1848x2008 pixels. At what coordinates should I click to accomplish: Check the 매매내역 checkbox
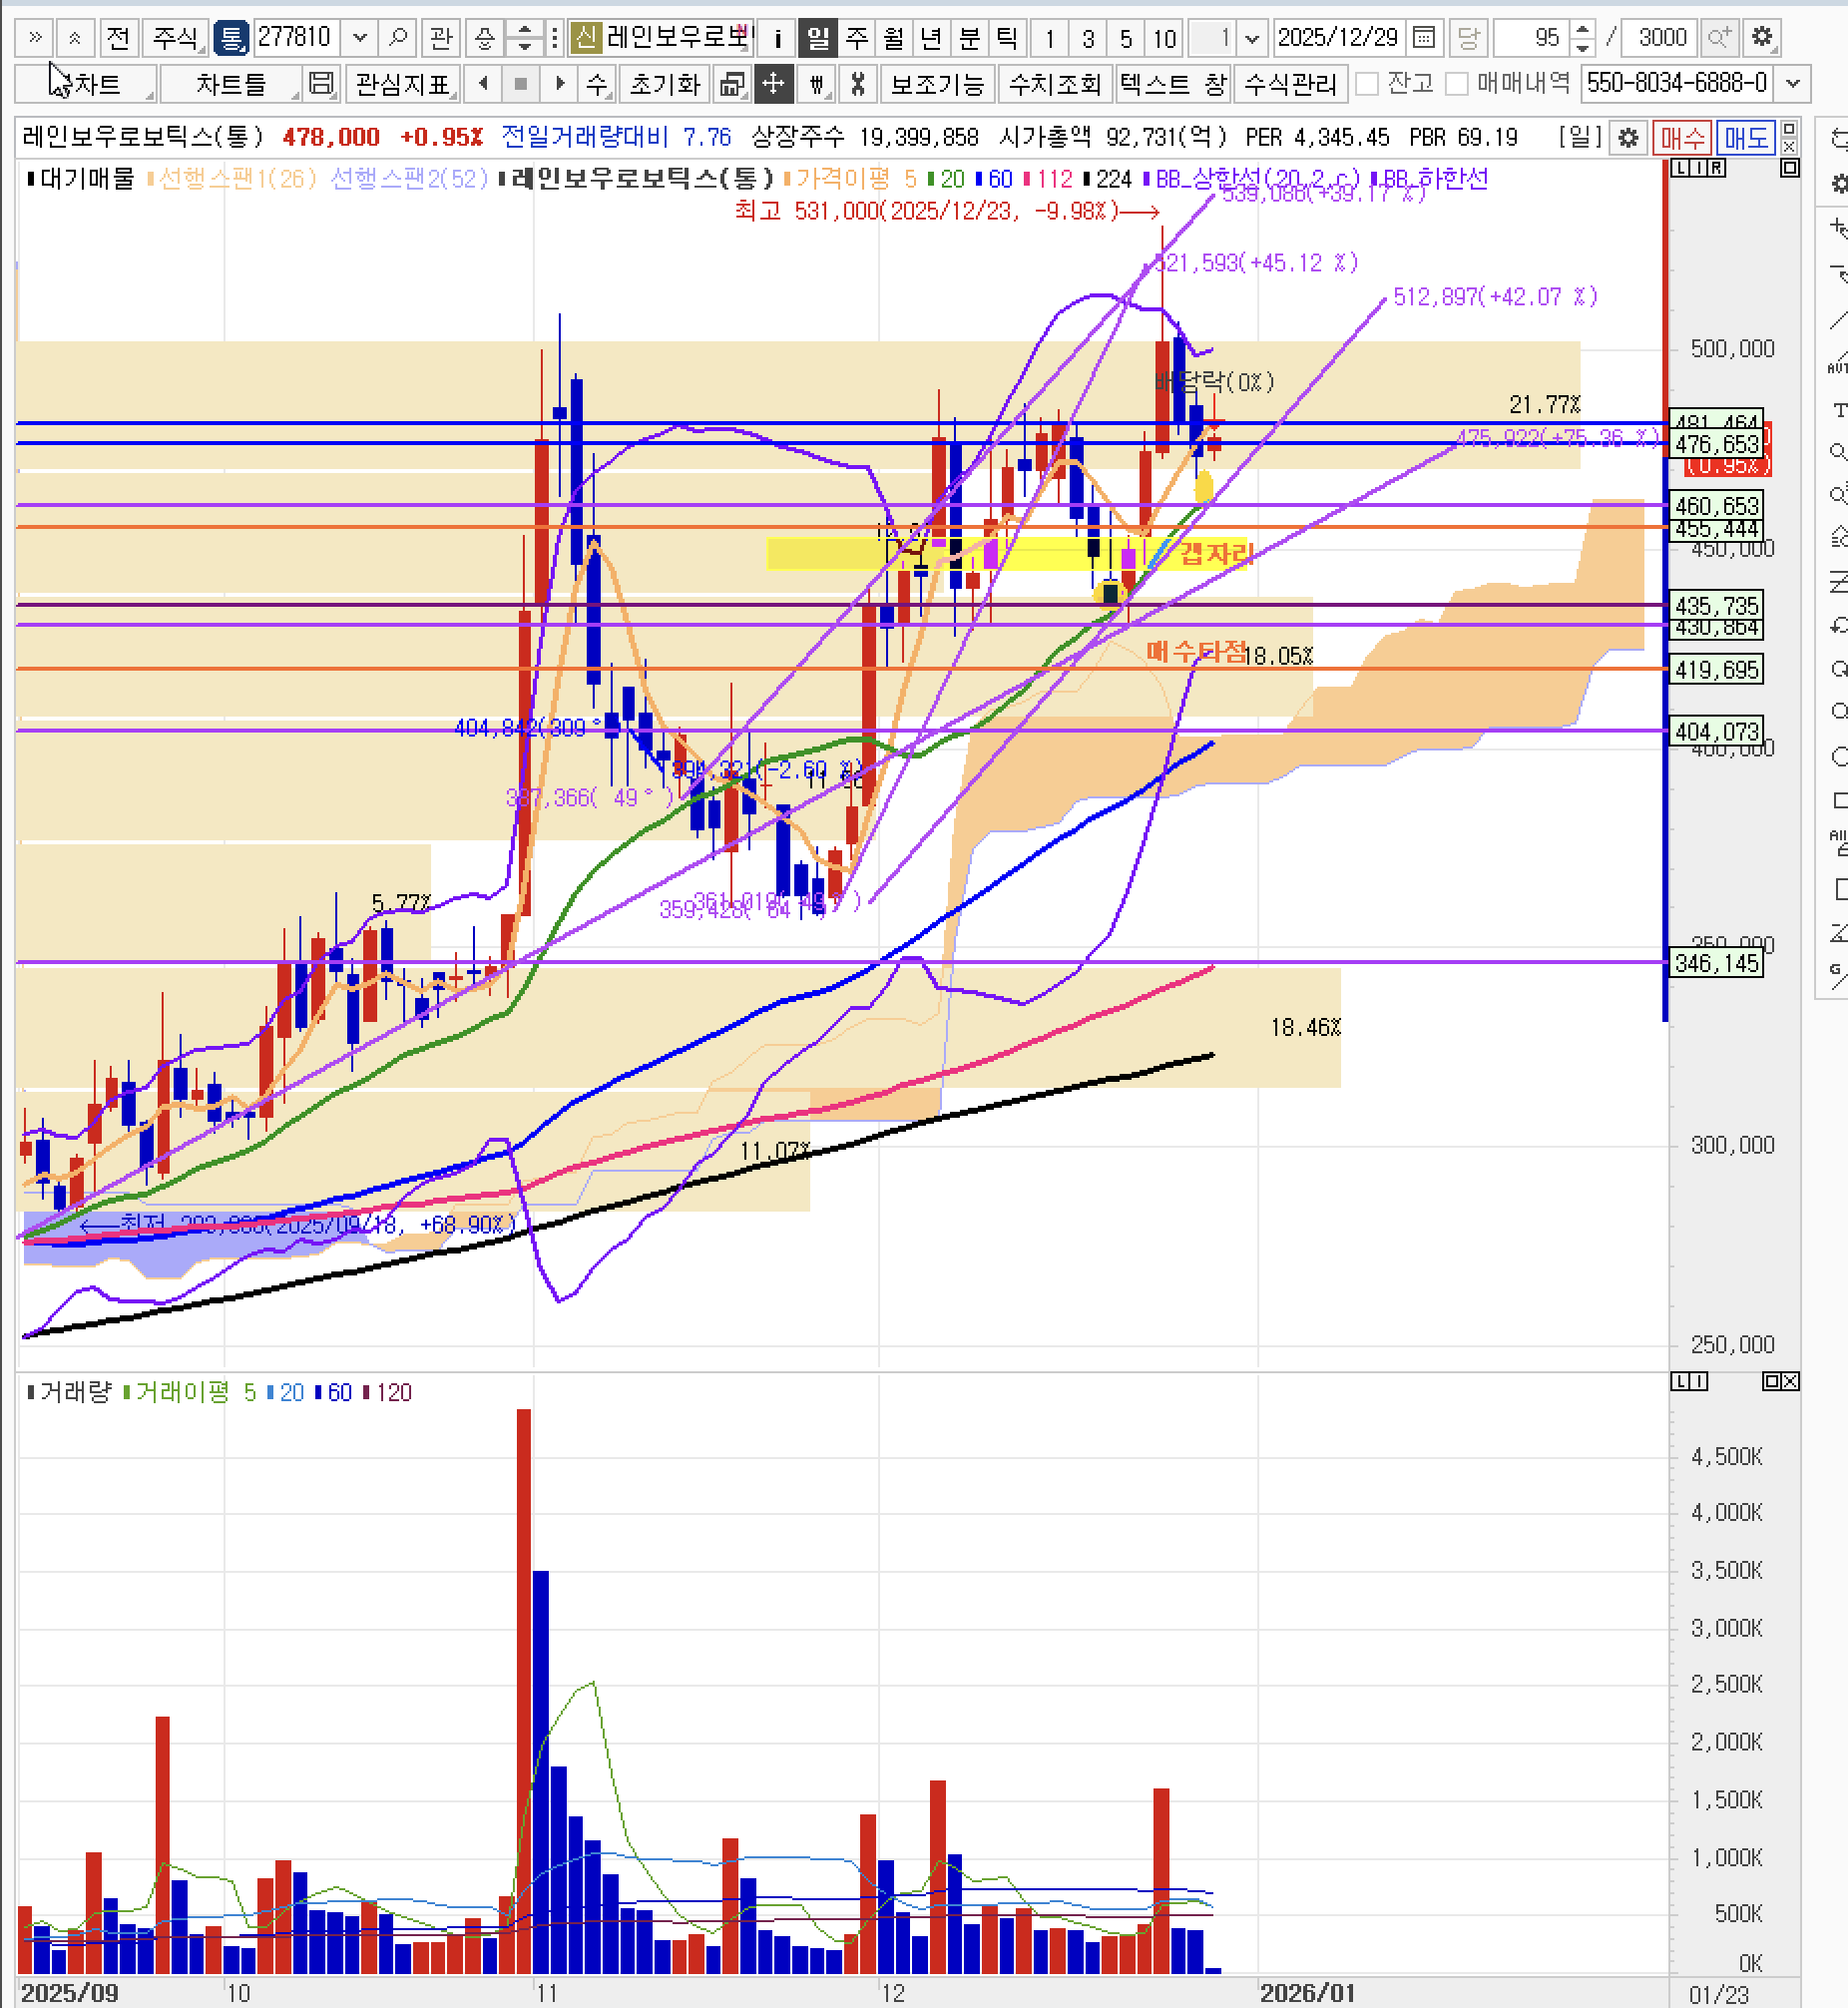(1457, 84)
